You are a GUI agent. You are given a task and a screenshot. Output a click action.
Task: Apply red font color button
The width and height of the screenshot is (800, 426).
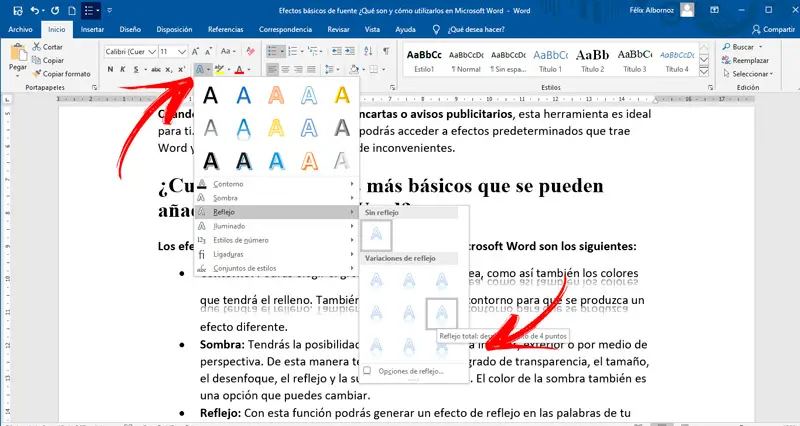point(239,69)
